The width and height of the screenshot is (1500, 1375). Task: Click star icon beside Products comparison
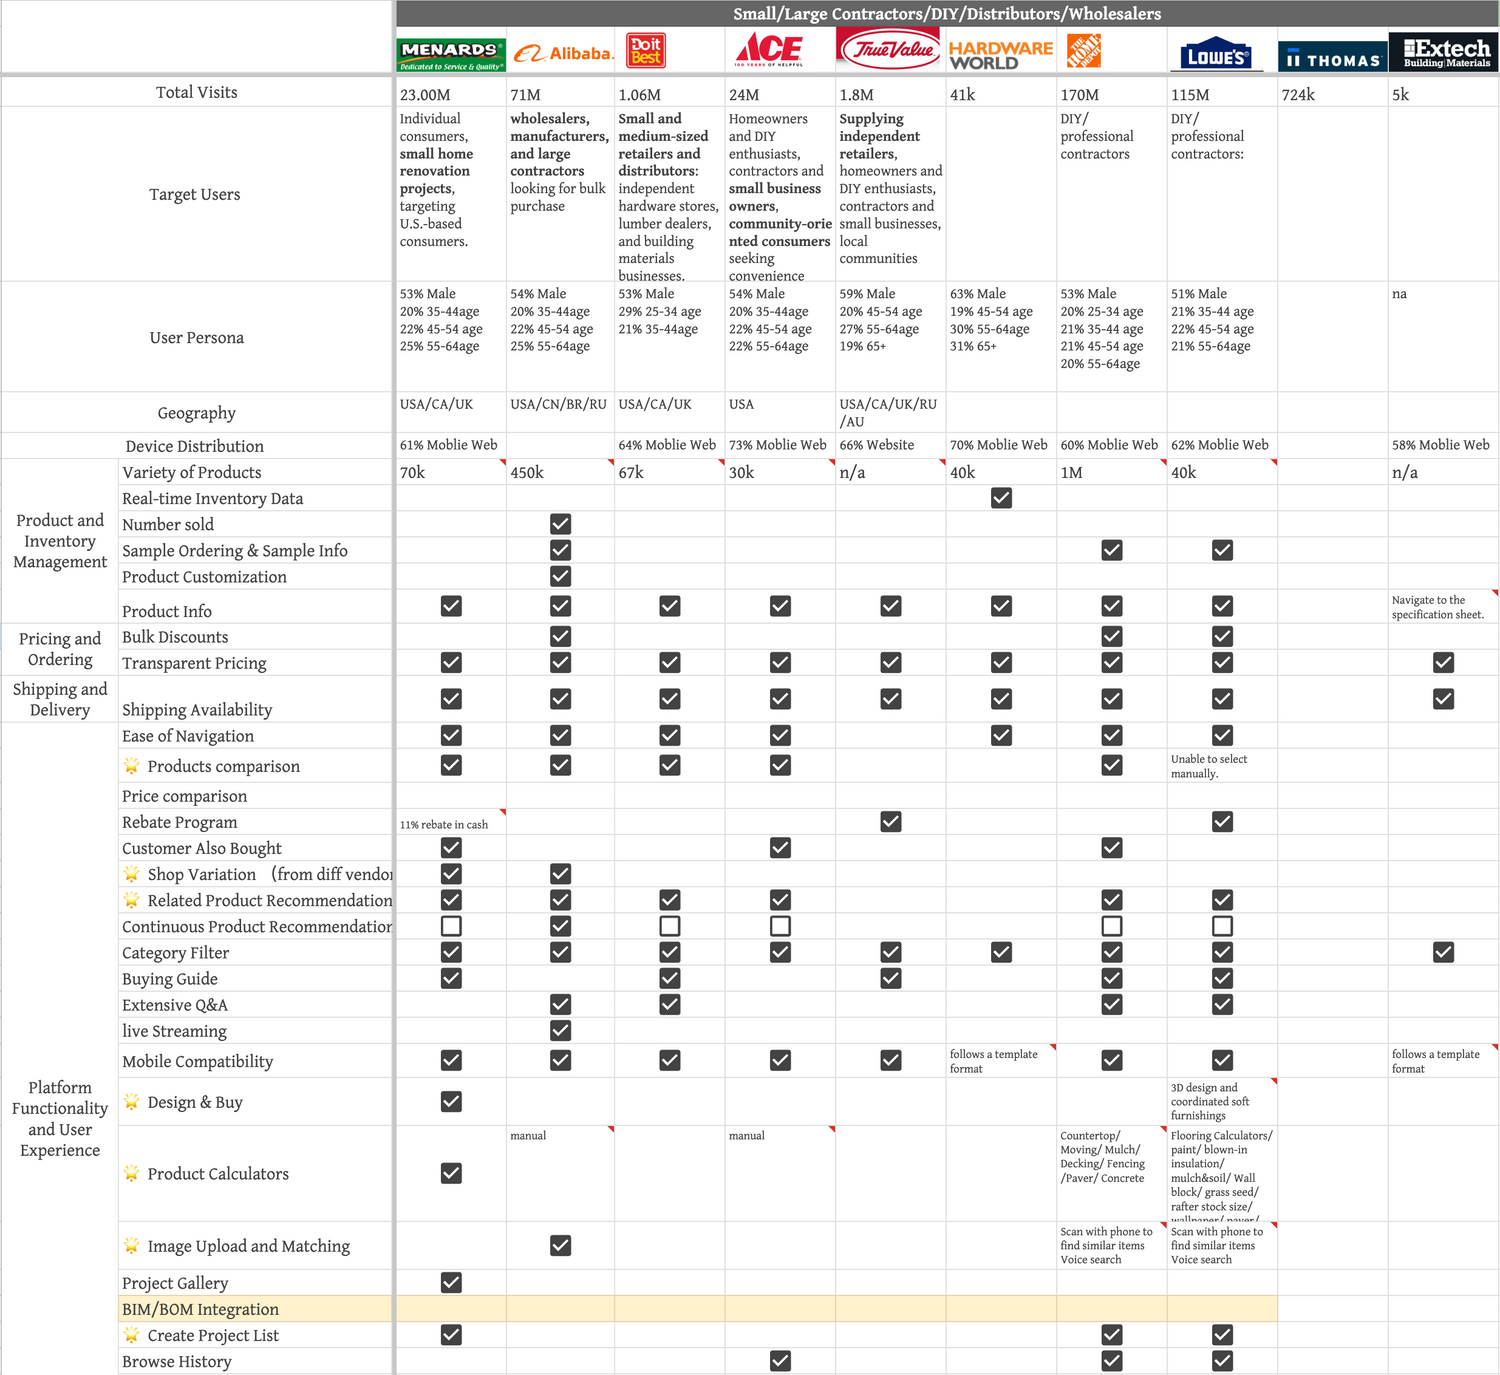tap(131, 766)
